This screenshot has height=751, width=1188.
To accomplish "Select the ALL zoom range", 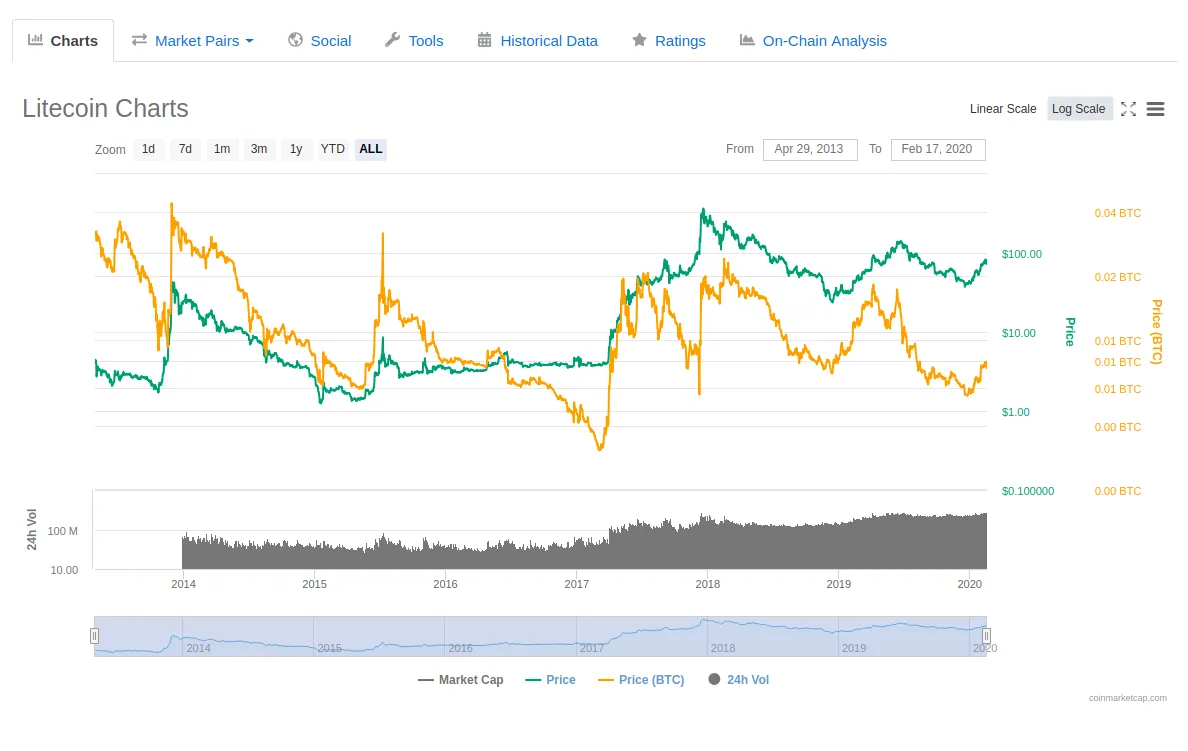I will pyautogui.click(x=370, y=149).
